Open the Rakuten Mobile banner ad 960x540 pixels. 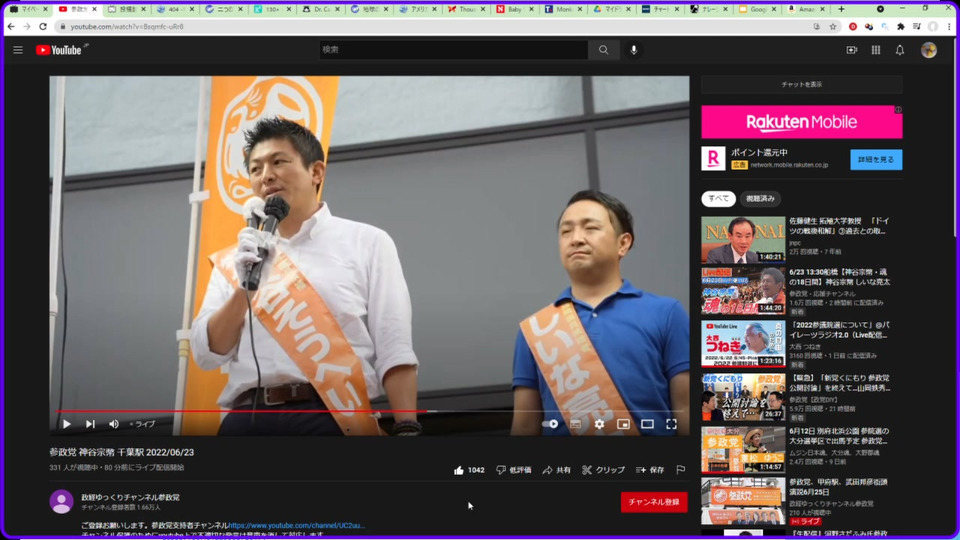801,122
